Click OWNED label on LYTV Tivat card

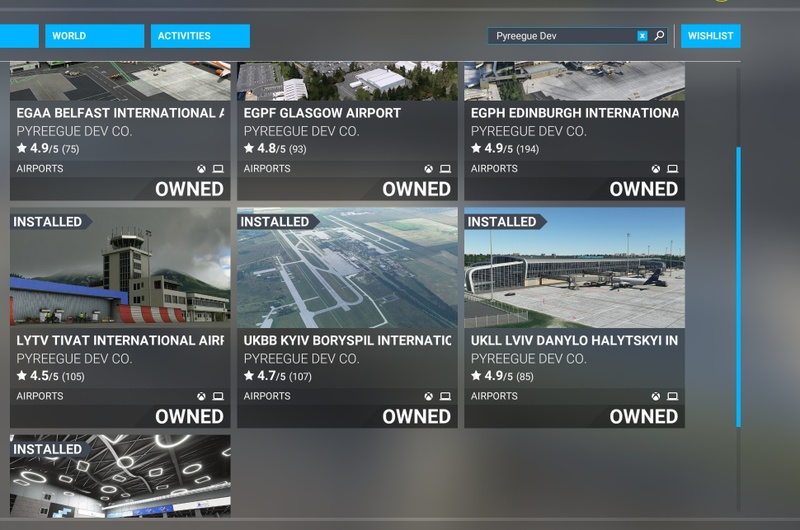[x=189, y=417]
